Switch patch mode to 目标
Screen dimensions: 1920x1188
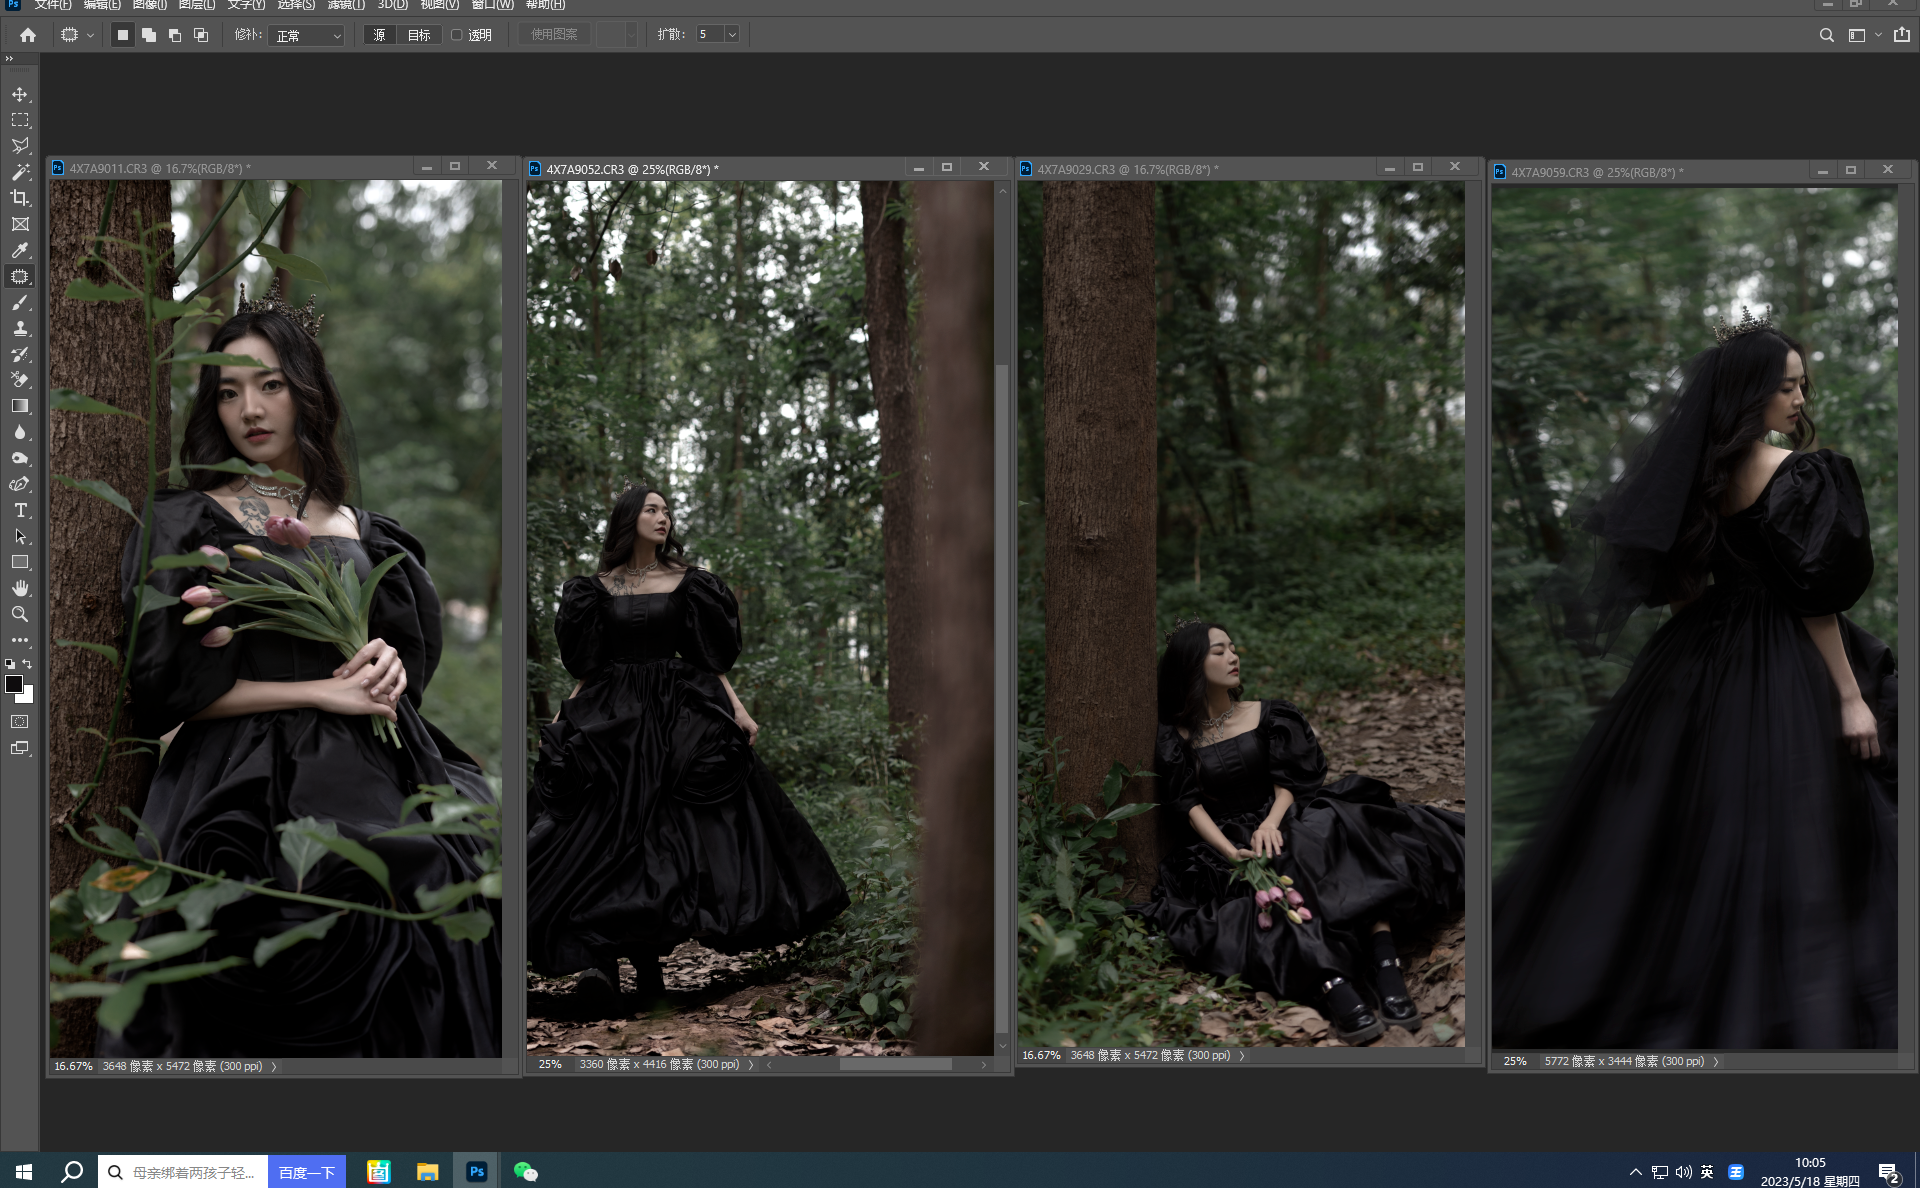(x=419, y=35)
